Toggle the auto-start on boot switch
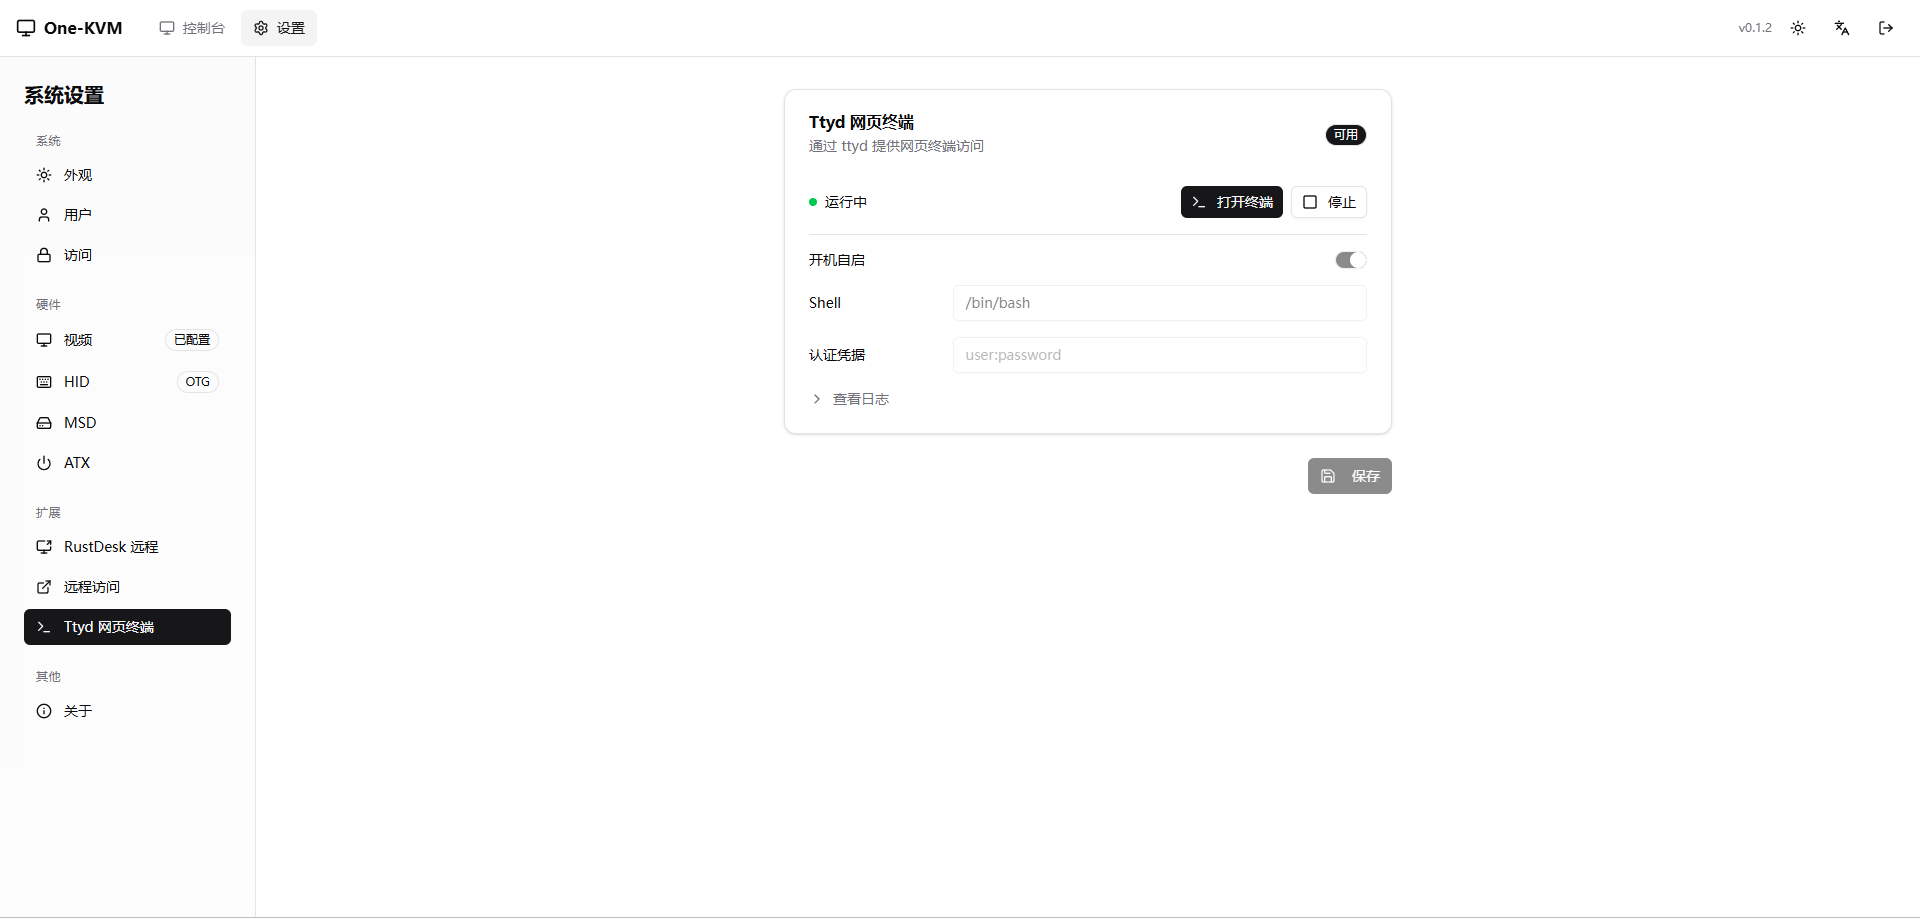Viewport: 1920px width, 918px height. (1350, 260)
